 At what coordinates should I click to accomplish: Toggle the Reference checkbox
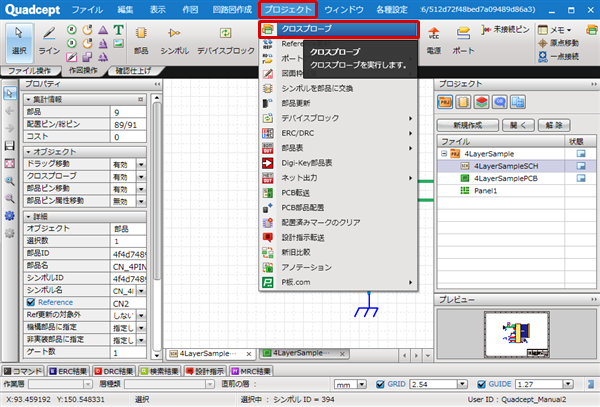[31, 302]
